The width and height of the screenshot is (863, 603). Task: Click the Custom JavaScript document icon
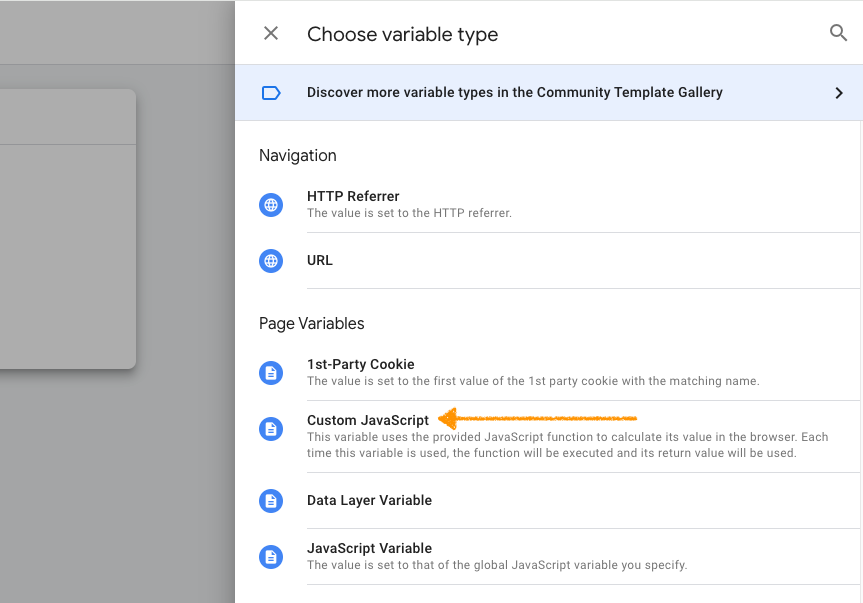[271, 429]
